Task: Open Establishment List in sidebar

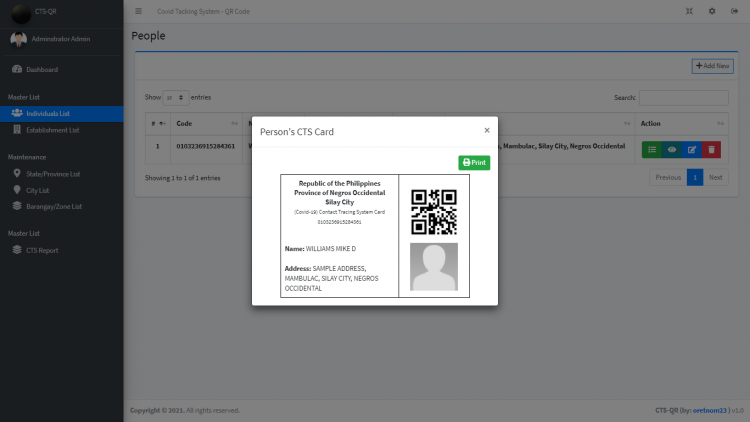Action: point(62,130)
